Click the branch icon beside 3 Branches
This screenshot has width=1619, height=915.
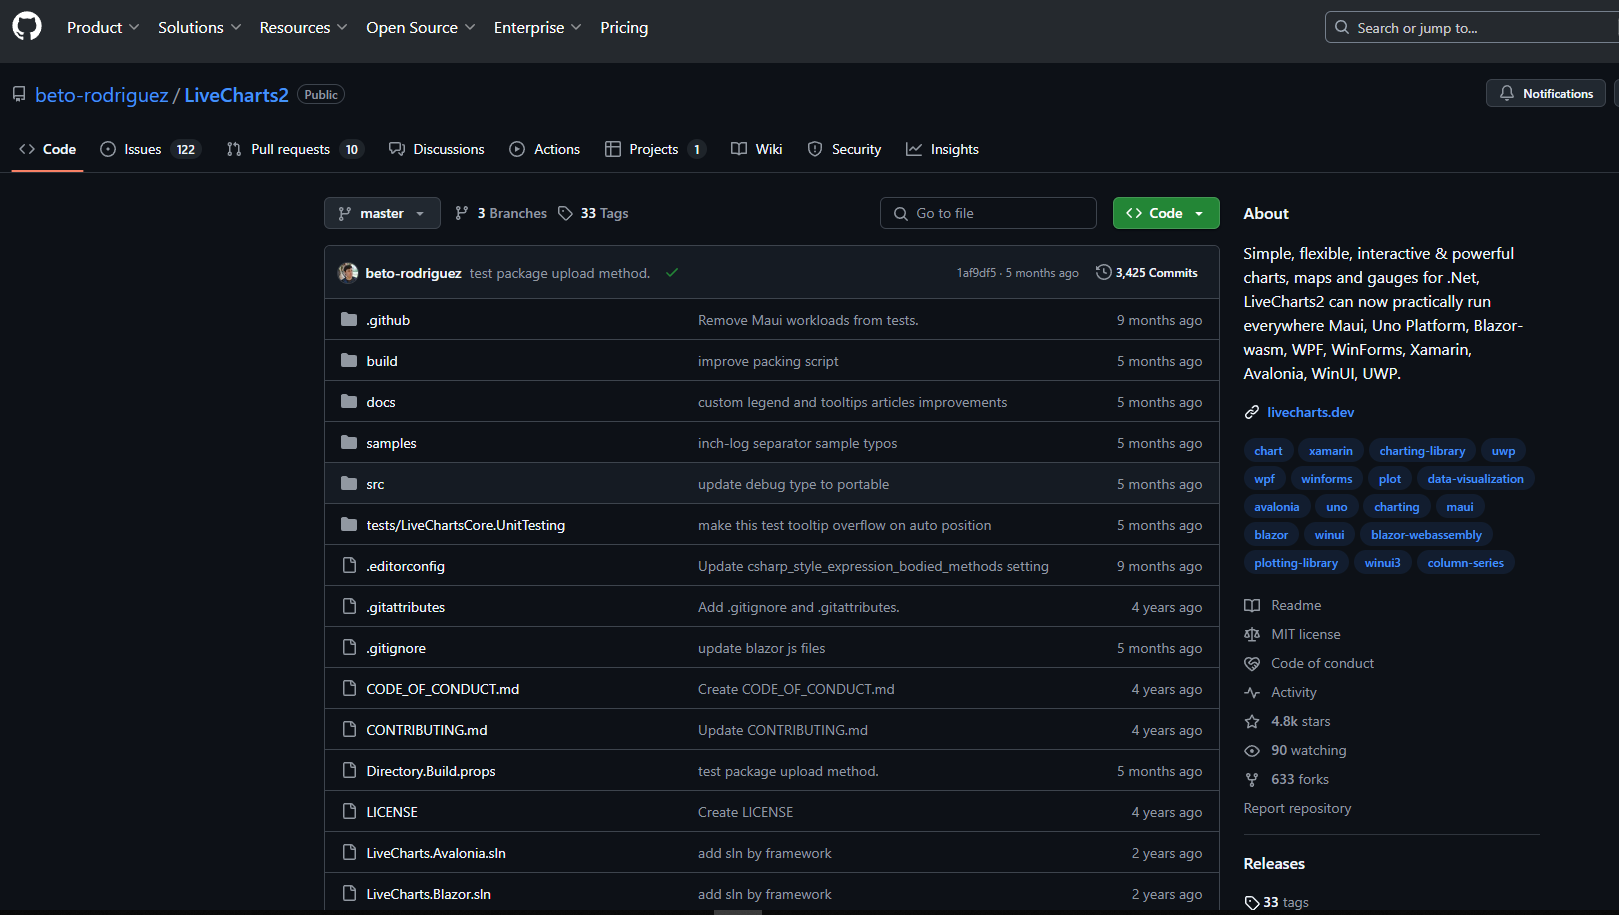pos(462,213)
